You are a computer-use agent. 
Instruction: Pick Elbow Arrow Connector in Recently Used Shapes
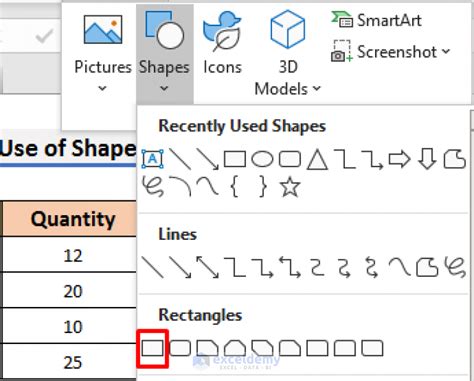pyautogui.click(x=372, y=159)
